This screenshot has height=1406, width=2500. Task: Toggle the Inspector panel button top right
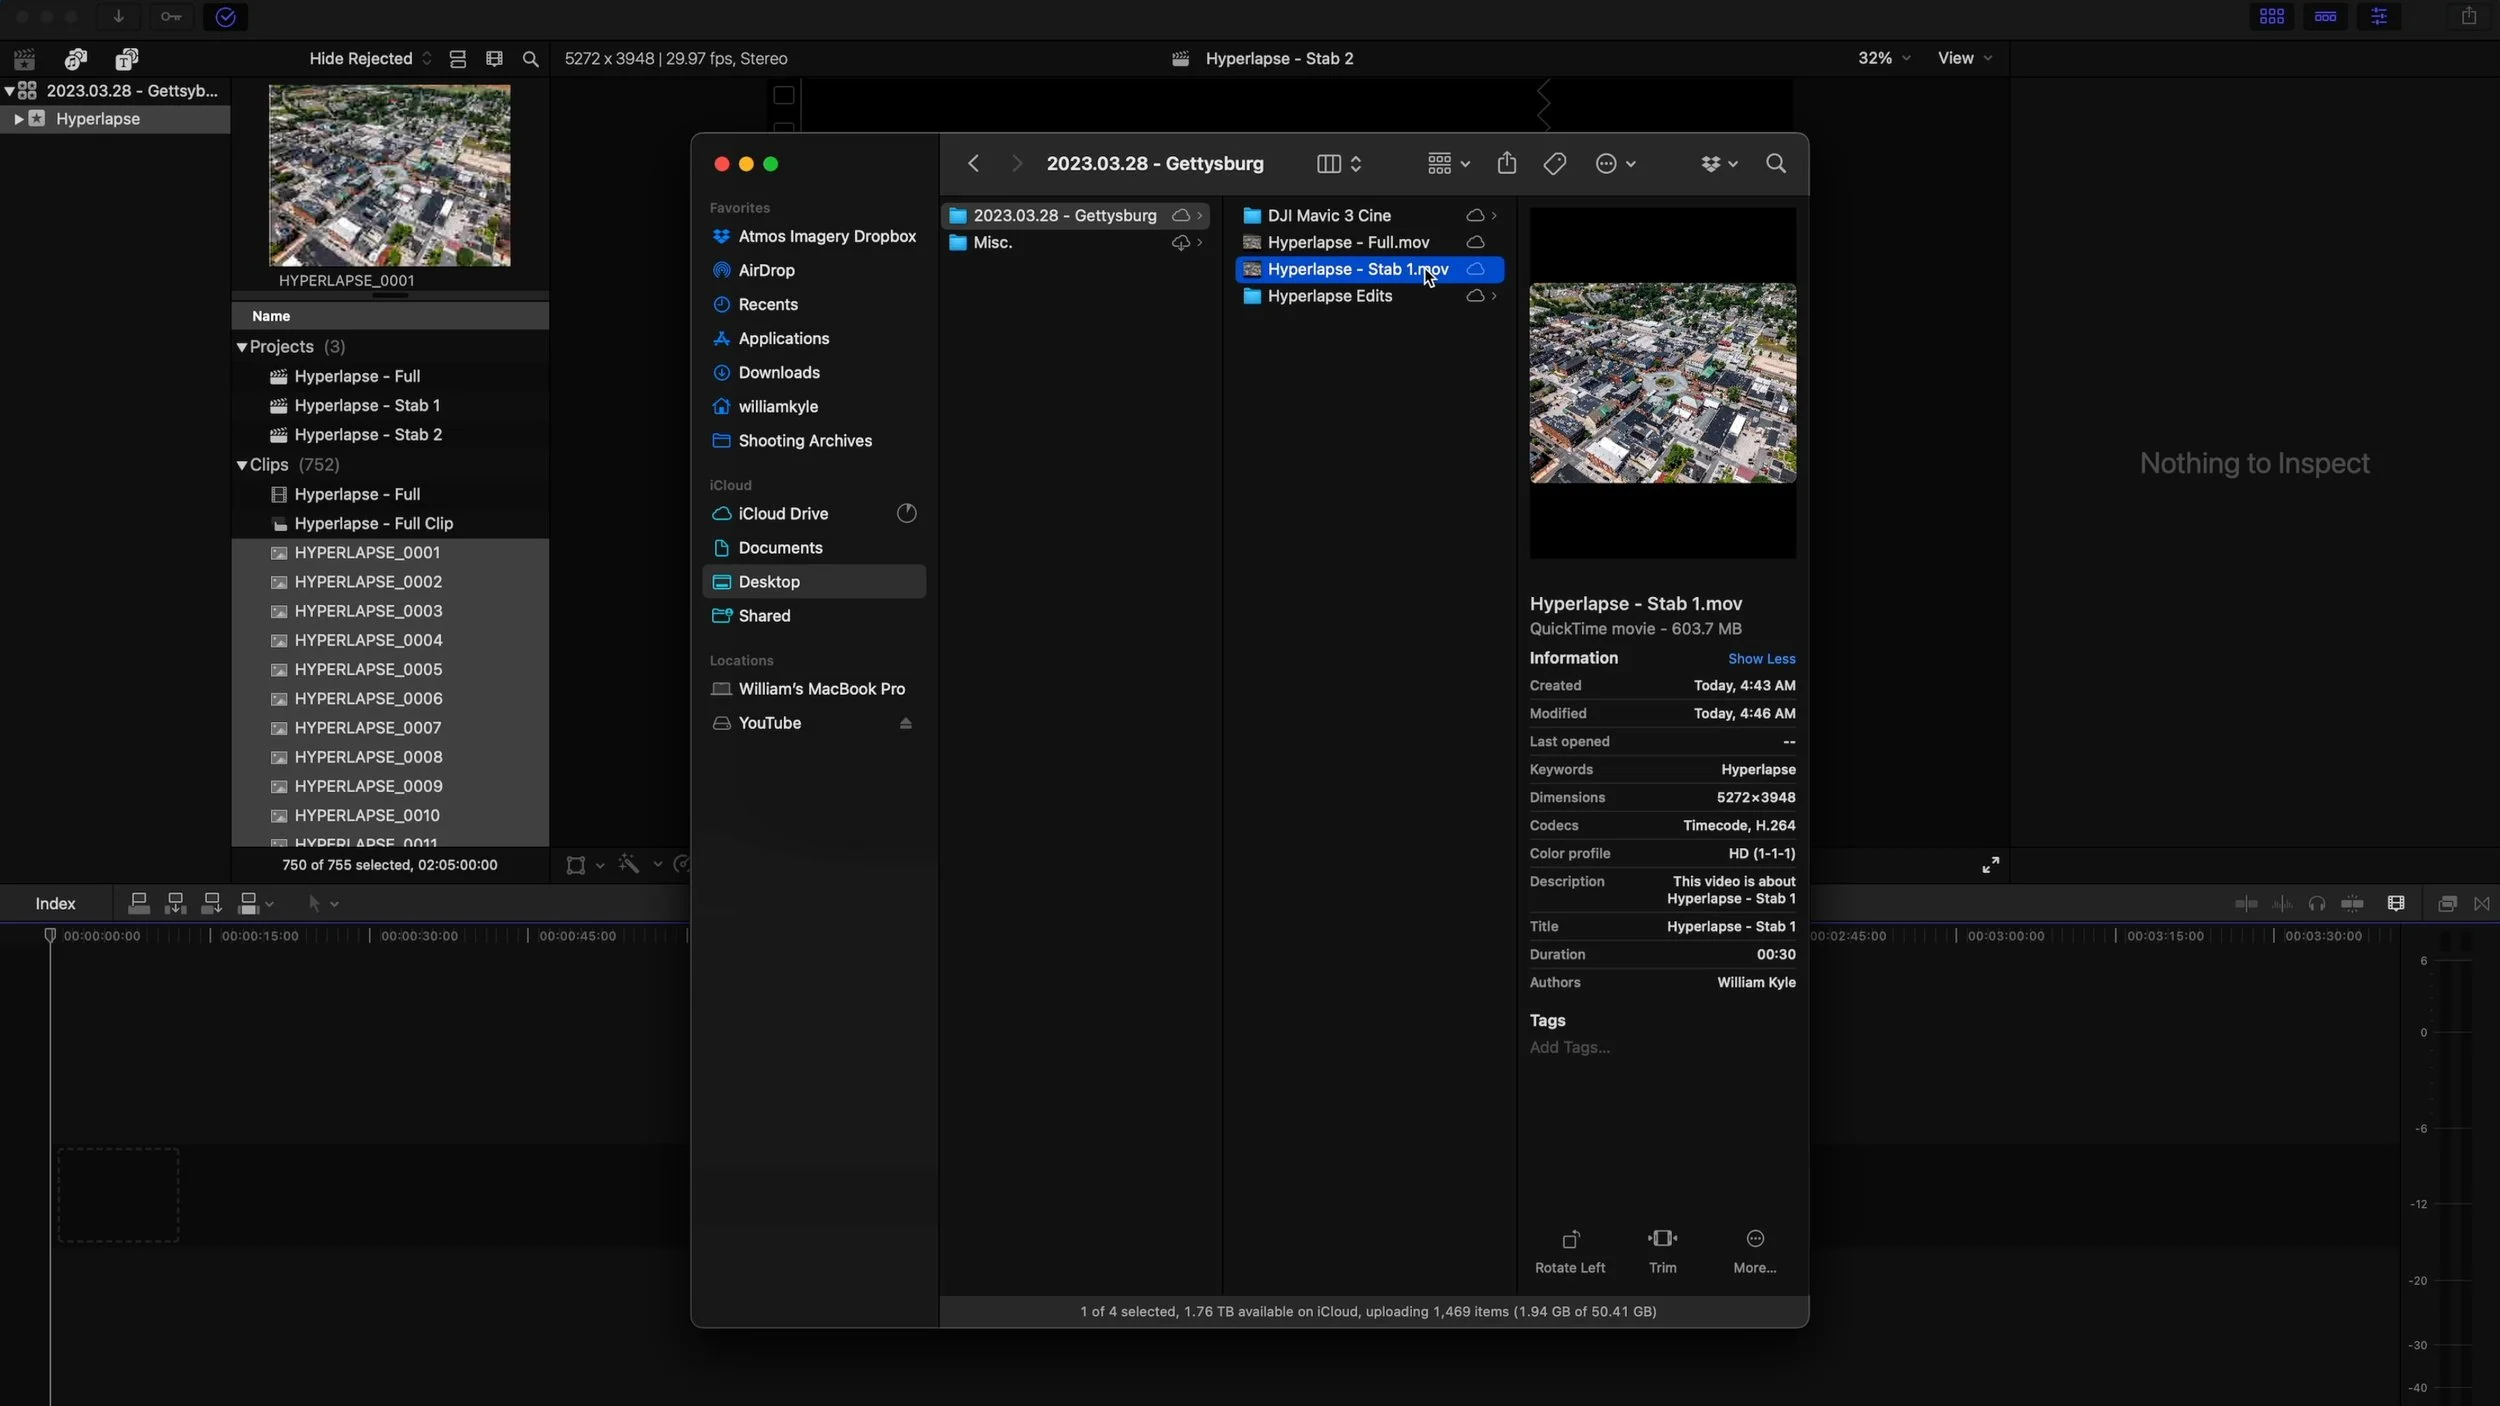(2378, 17)
